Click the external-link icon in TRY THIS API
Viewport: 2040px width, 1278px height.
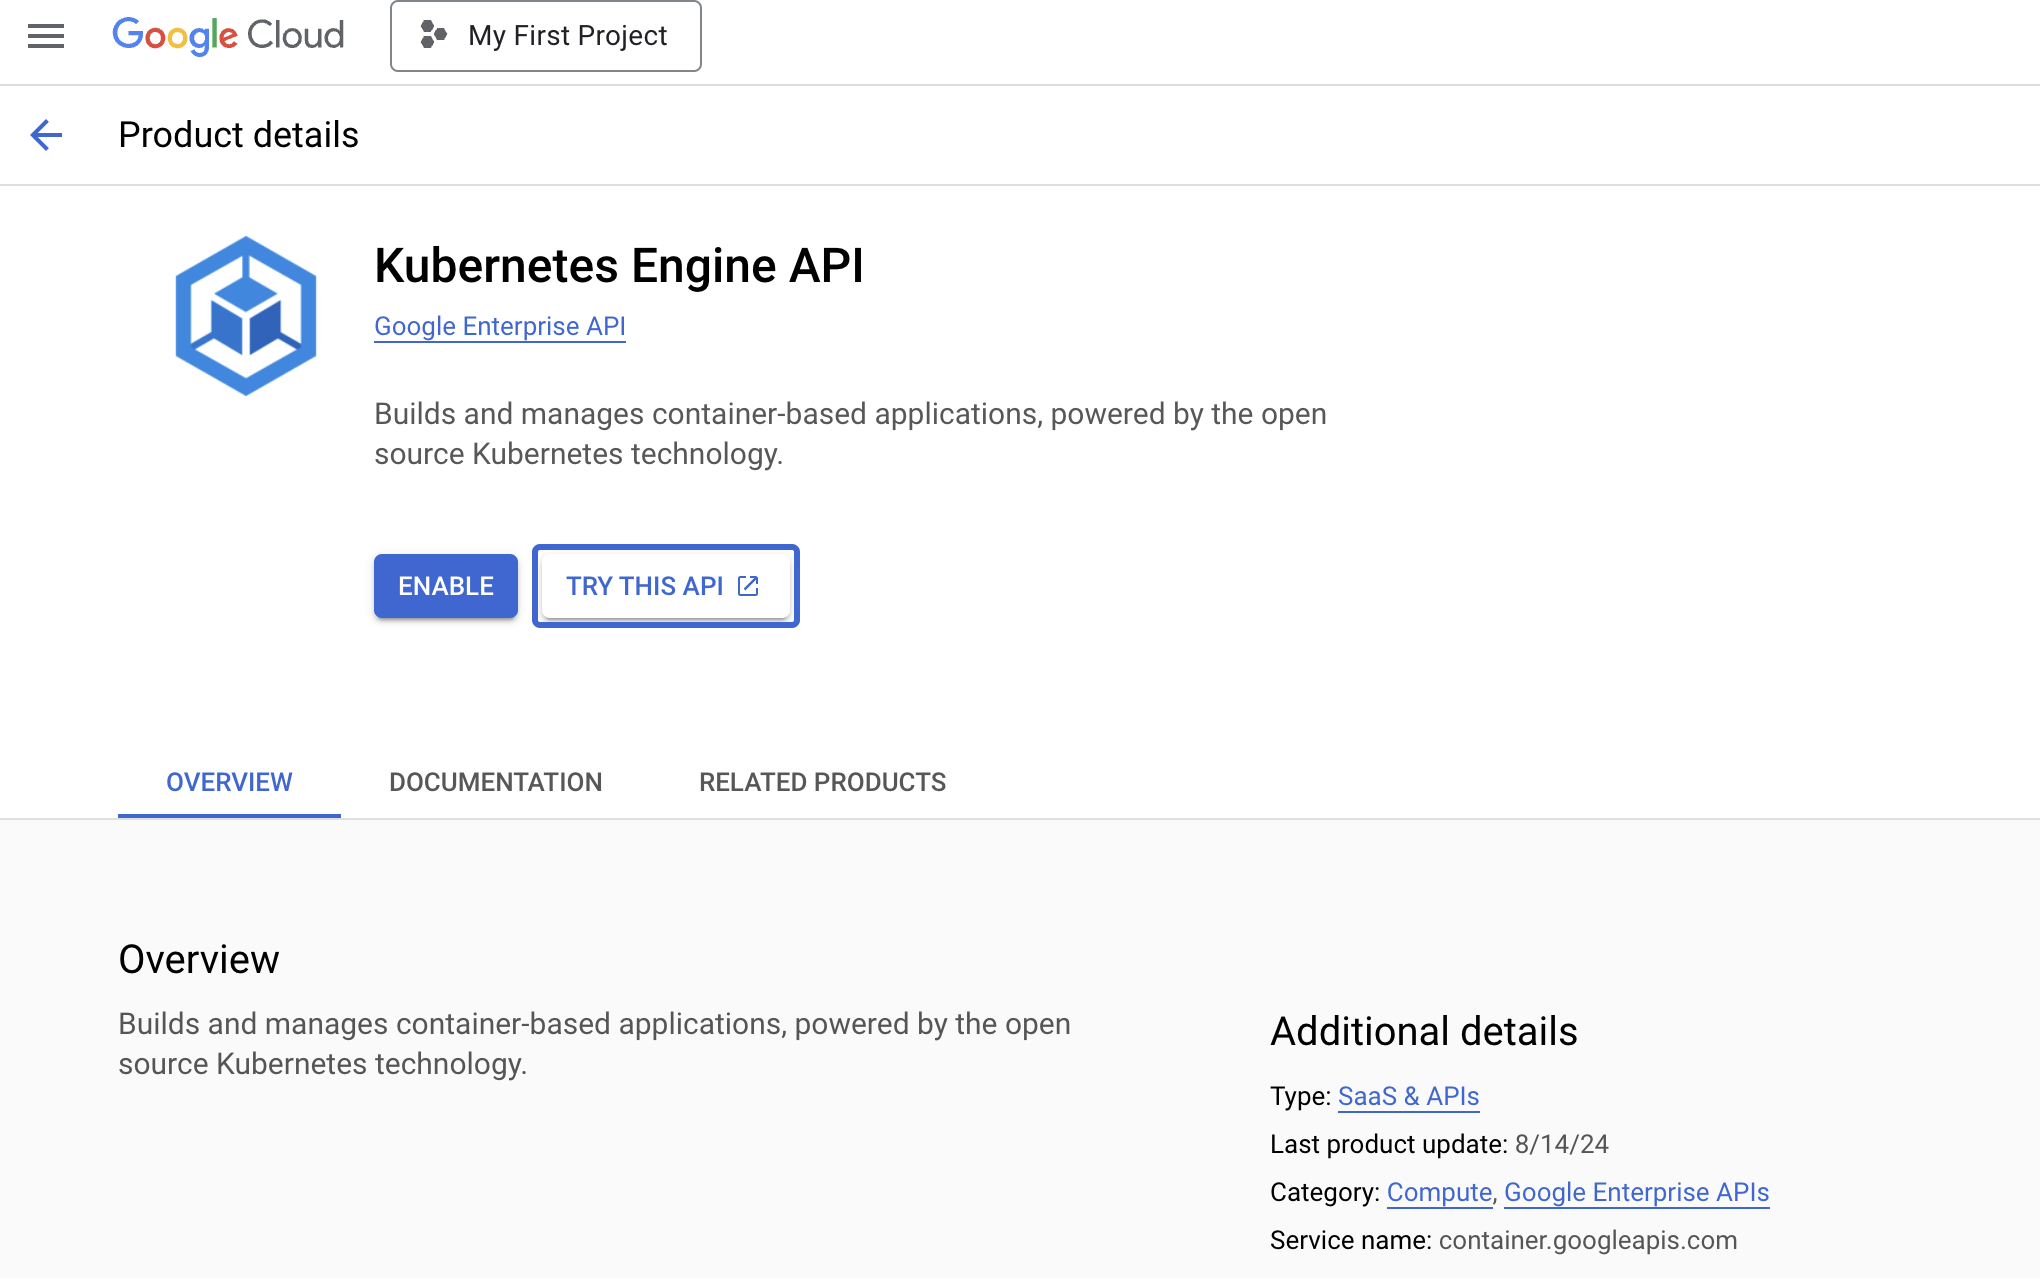coord(748,586)
